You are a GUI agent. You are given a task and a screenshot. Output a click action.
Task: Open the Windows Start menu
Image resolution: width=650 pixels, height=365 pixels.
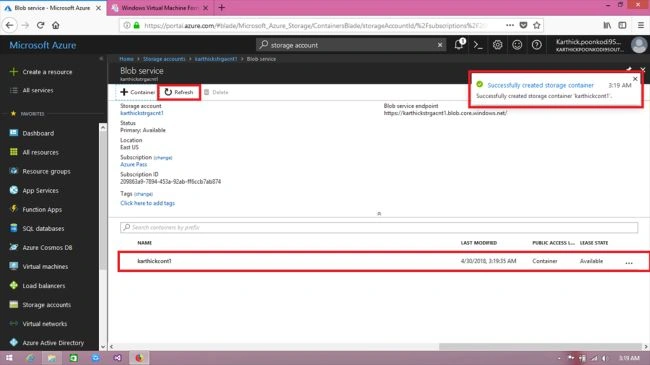pos(9,358)
